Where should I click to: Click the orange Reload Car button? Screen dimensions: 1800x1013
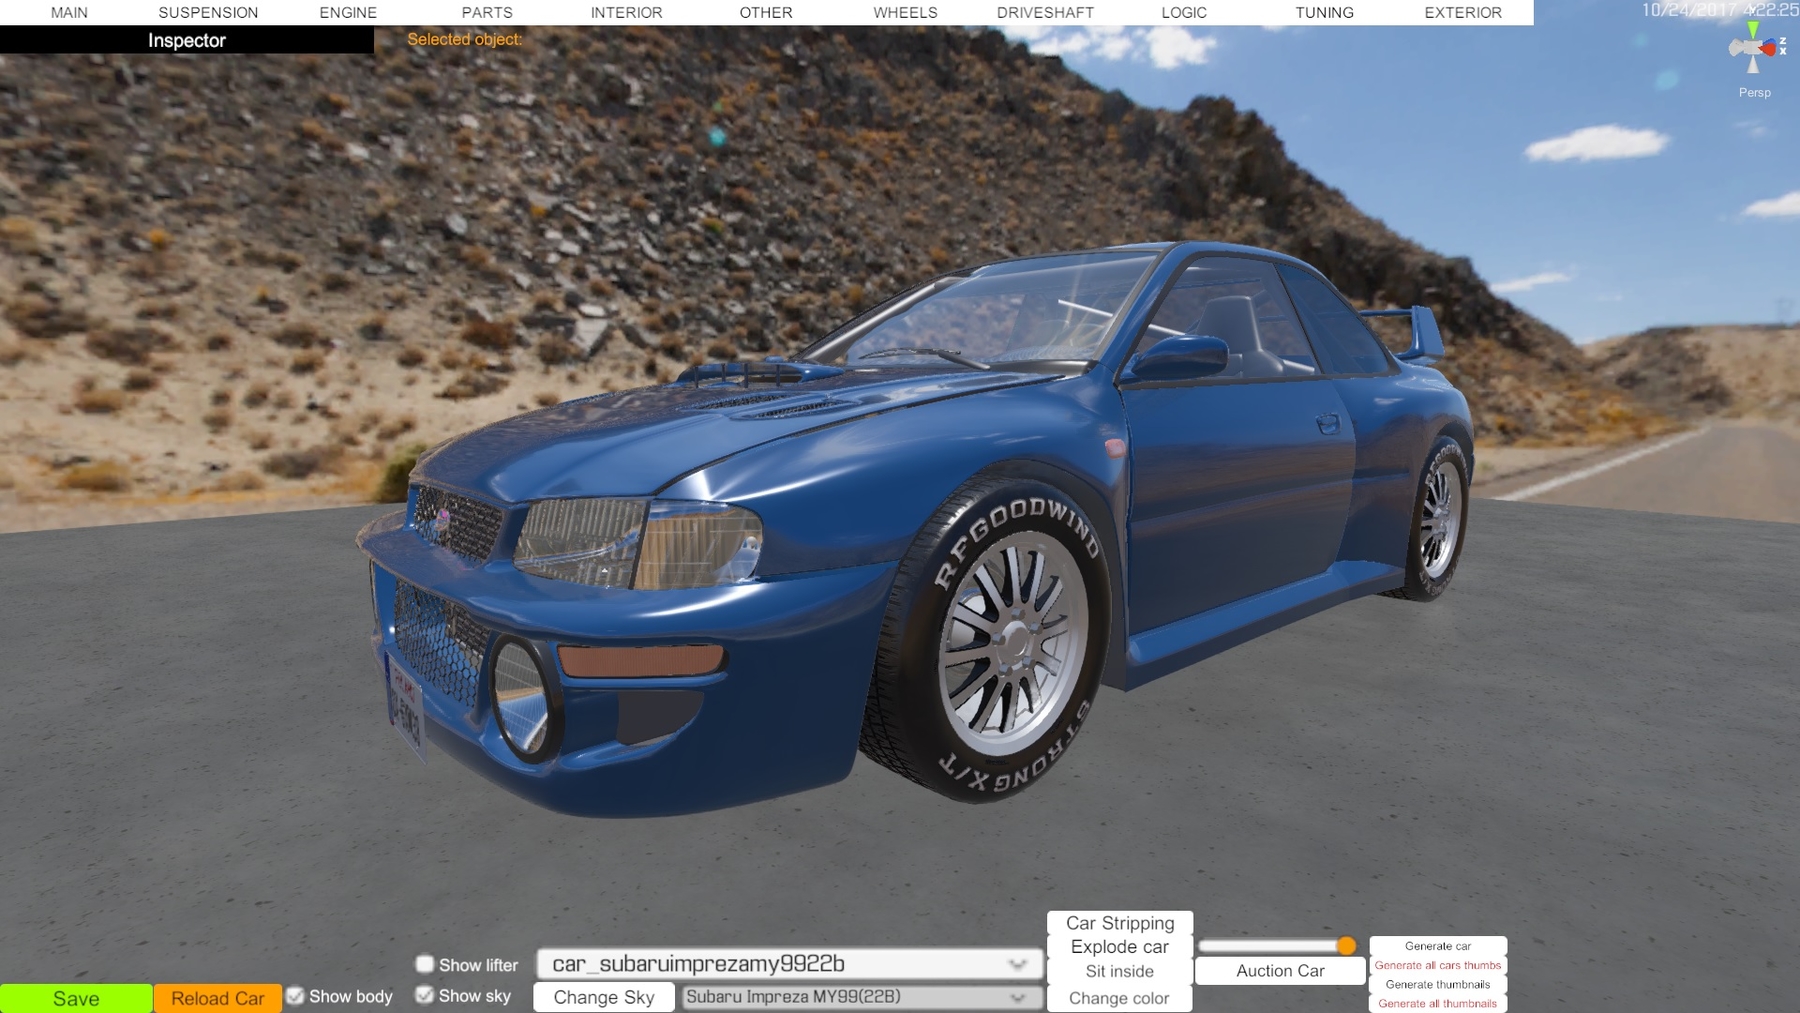pyautogui.click(x=217, y=998)
